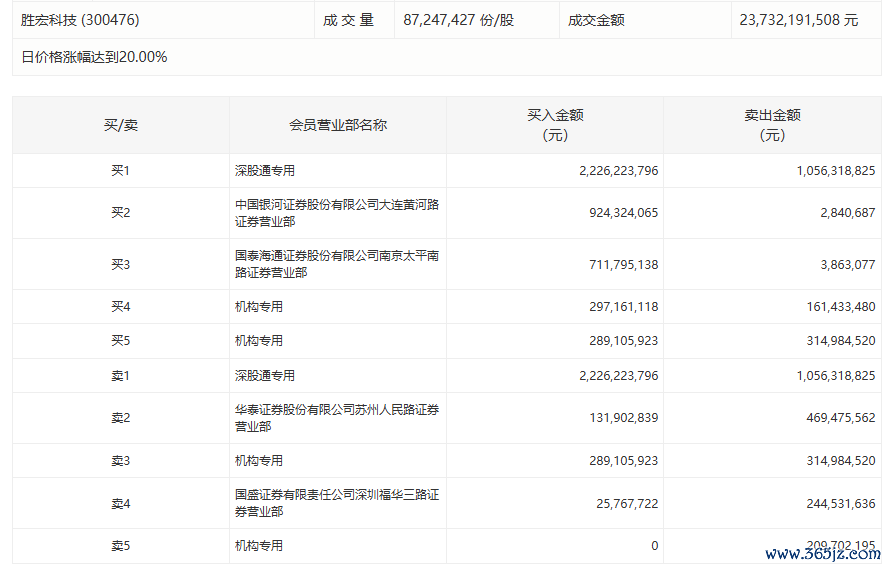
Task: Click the www.365jz.com watermark link
Action: (x=822, y=553)
